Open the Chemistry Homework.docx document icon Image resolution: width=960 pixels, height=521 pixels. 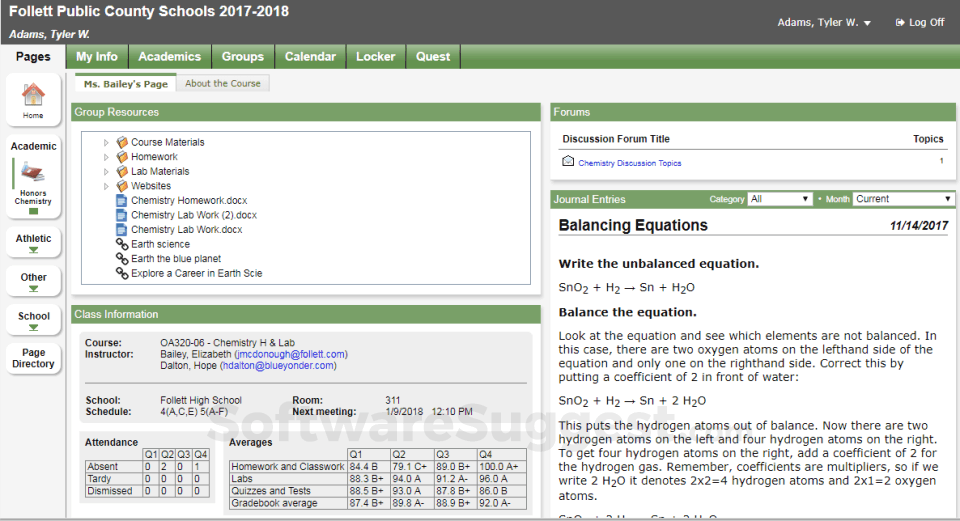[122, 201]
